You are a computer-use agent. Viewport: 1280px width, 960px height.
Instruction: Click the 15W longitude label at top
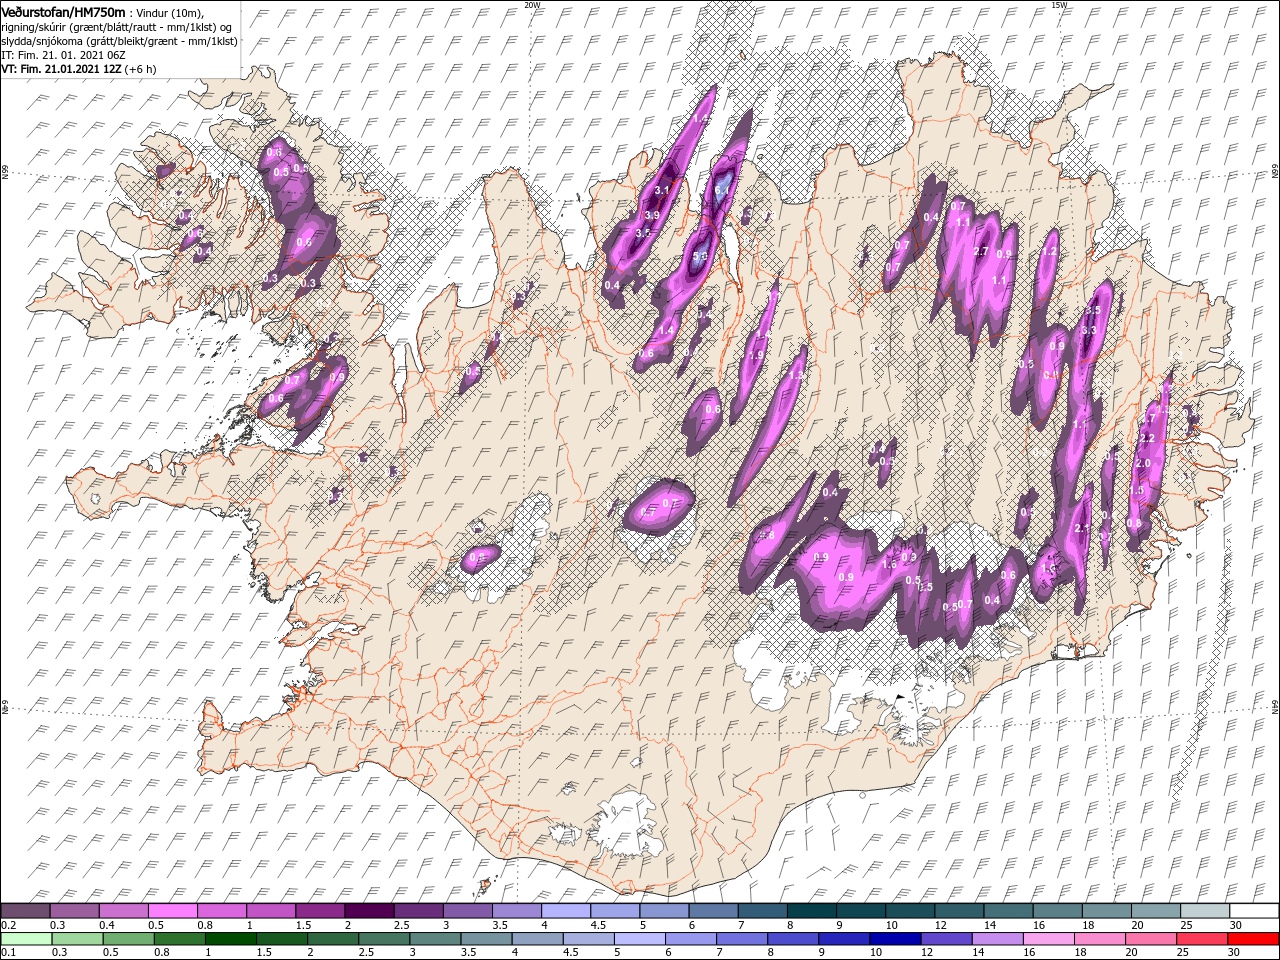[x=1058, y=5]
